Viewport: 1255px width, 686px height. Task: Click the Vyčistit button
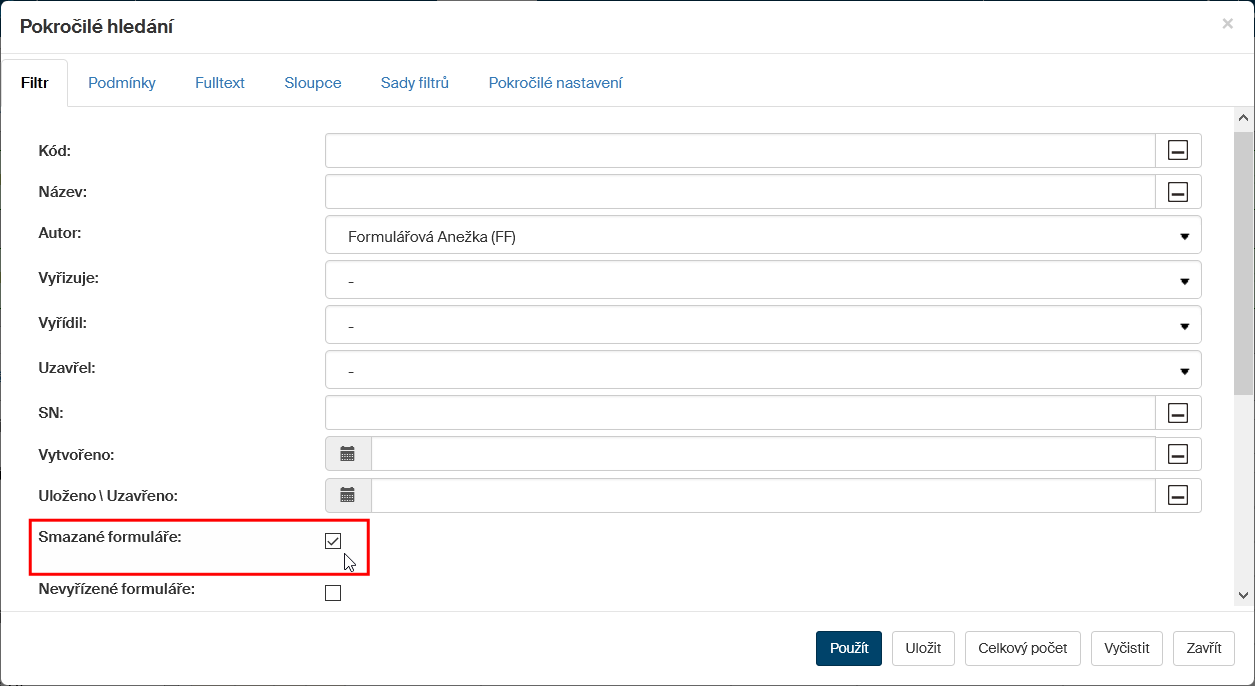point(1126,648)
